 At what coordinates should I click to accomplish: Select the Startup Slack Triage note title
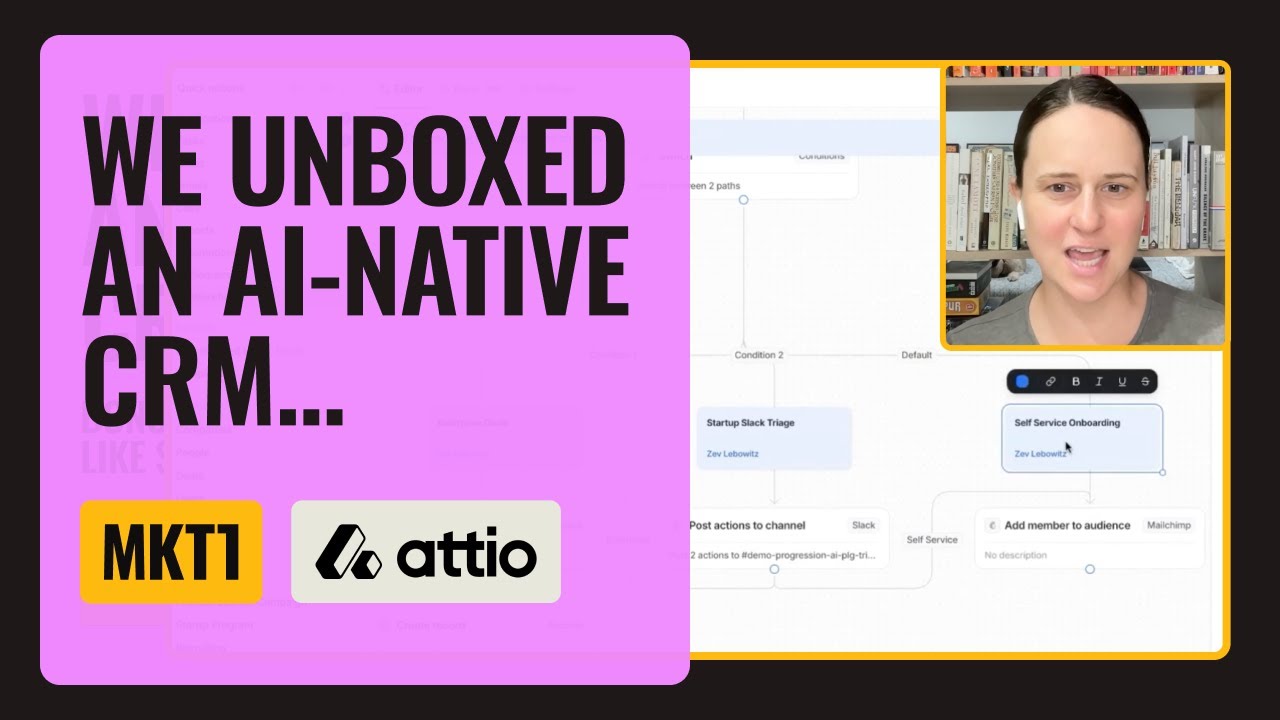(x=750, y=423)
